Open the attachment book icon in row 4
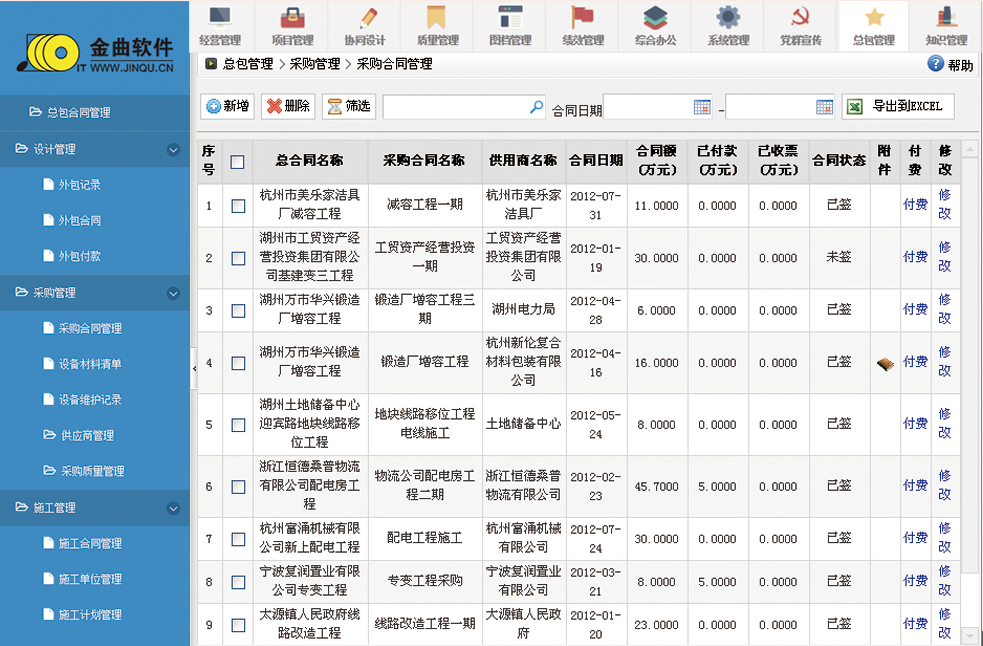This screenshot has width=983, height=646. point(884,363)
